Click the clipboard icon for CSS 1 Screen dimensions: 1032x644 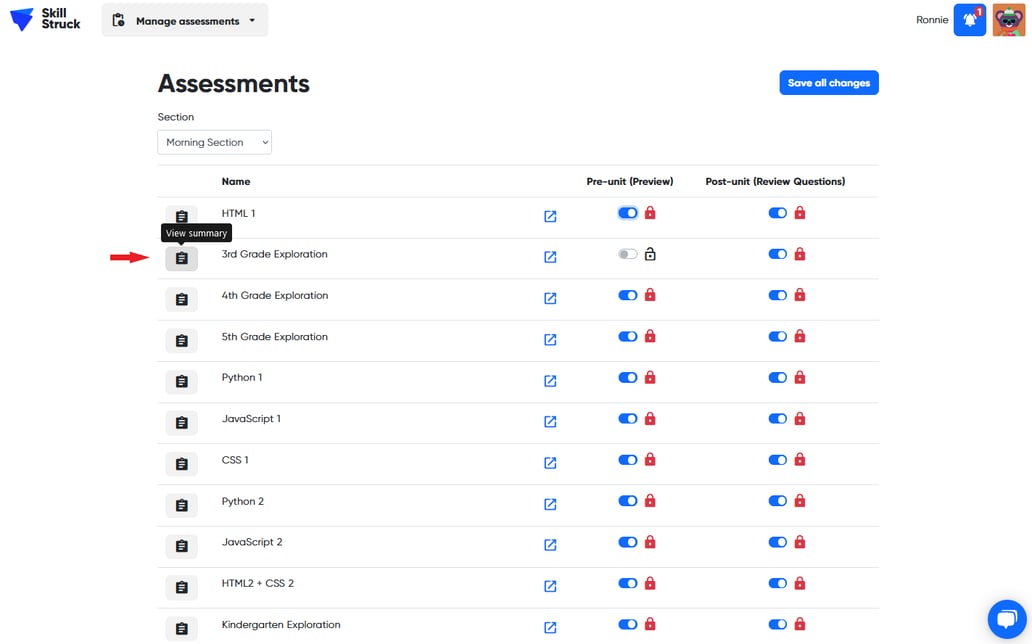pos(181,463)
